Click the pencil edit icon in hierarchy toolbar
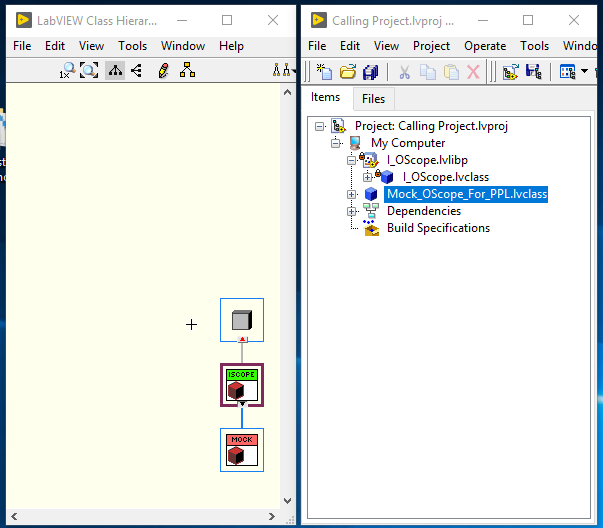Image resolution: width=603 pixels, height=528 pixels. 163,70
